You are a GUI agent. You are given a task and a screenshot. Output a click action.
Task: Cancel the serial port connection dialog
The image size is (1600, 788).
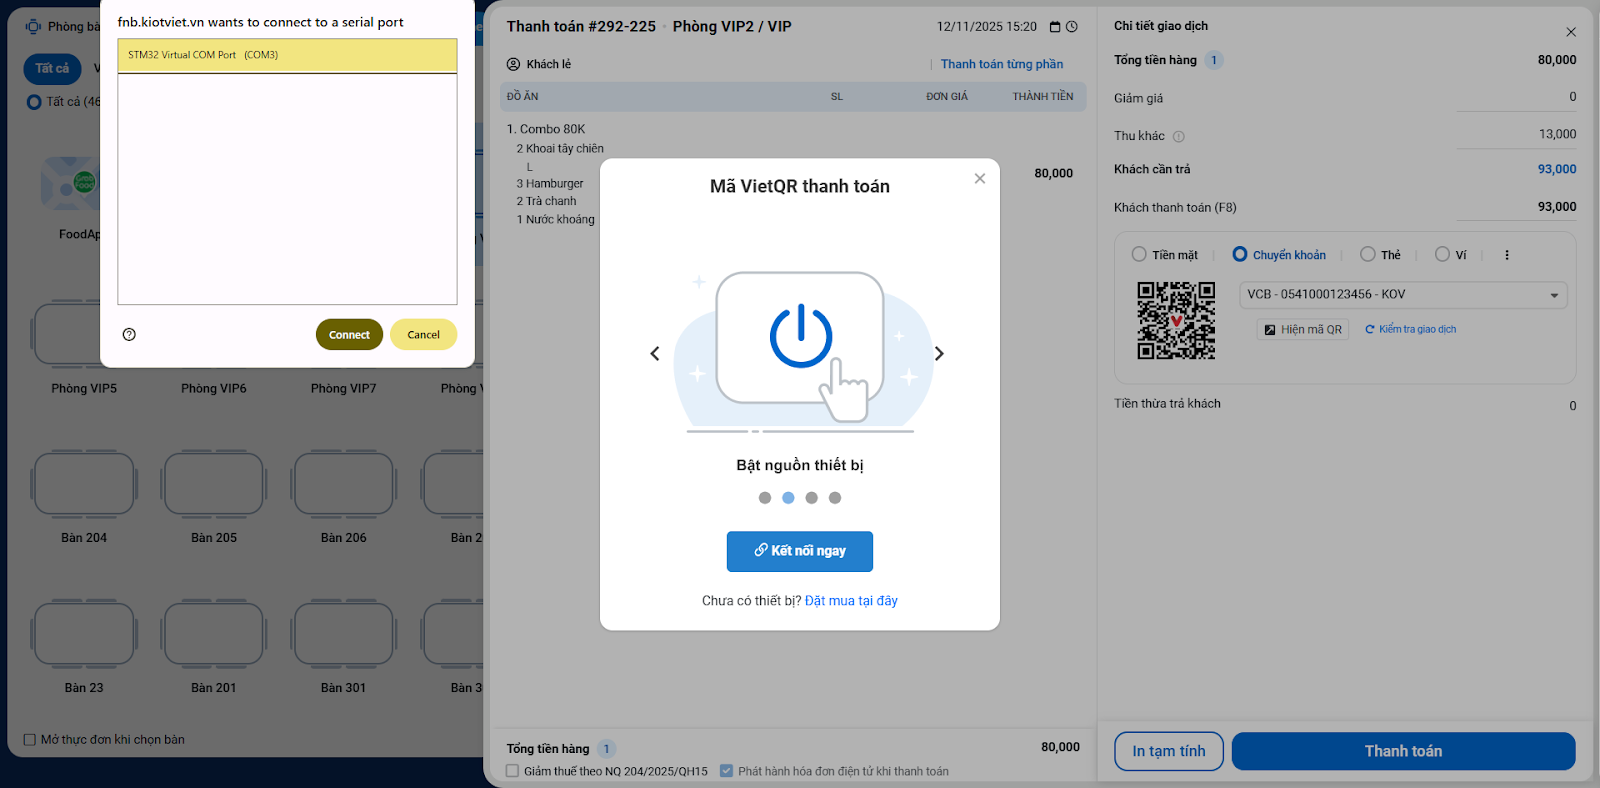pyautogui.click(x=423, y=335)
